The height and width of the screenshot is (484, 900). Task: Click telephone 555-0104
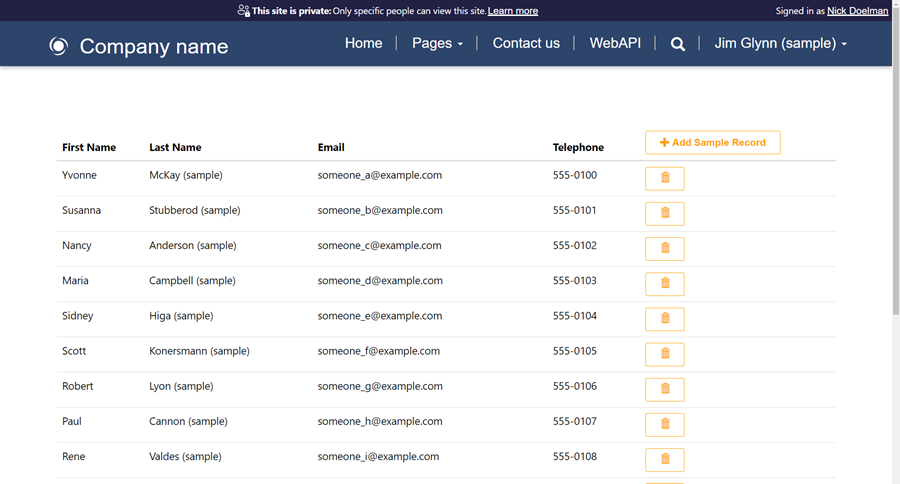click(575, 315)
